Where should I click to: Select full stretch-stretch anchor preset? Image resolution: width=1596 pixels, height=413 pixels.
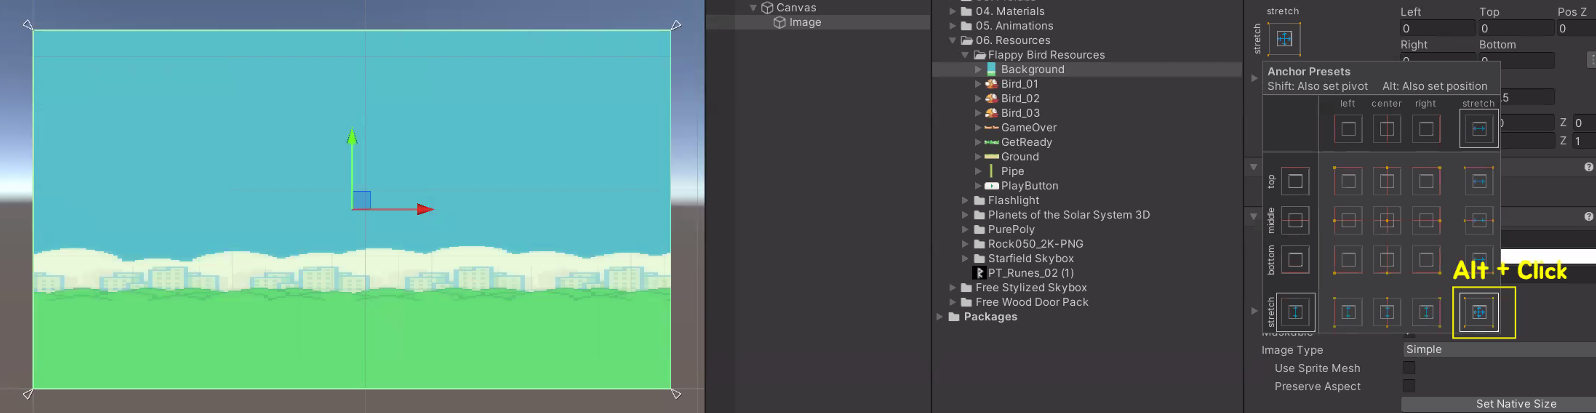1479,312
